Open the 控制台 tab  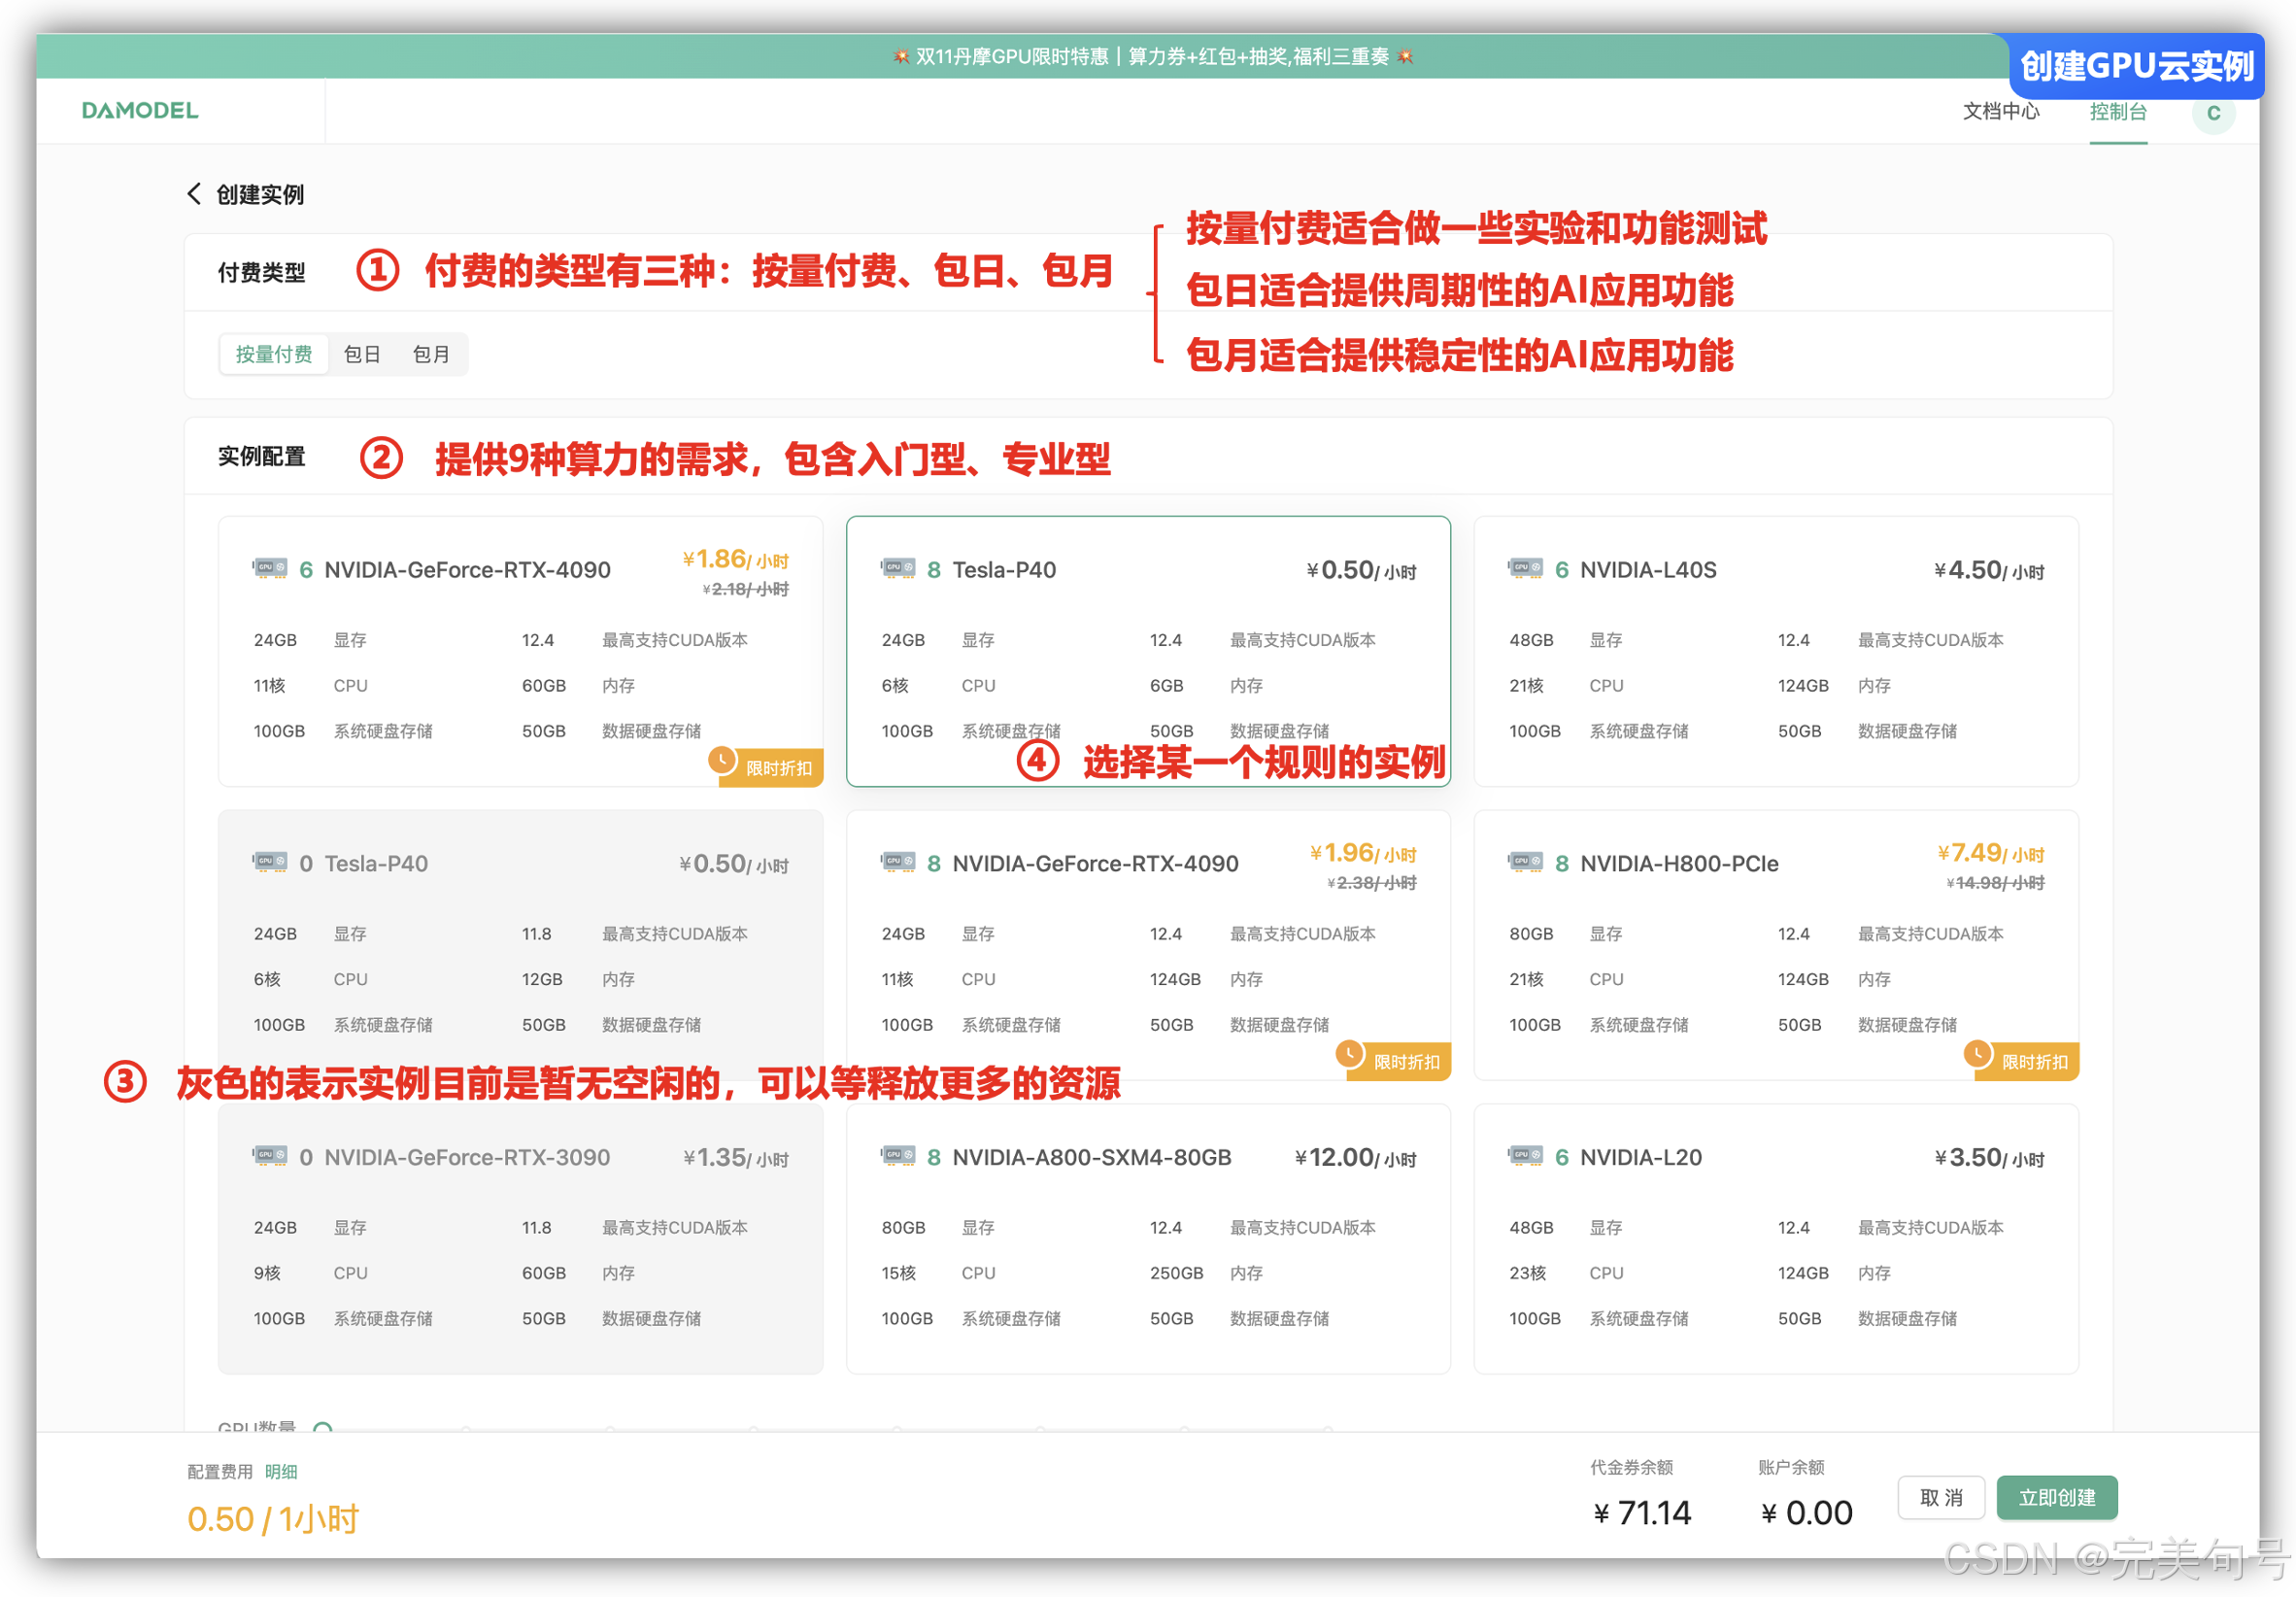[x=2117, y=112]
